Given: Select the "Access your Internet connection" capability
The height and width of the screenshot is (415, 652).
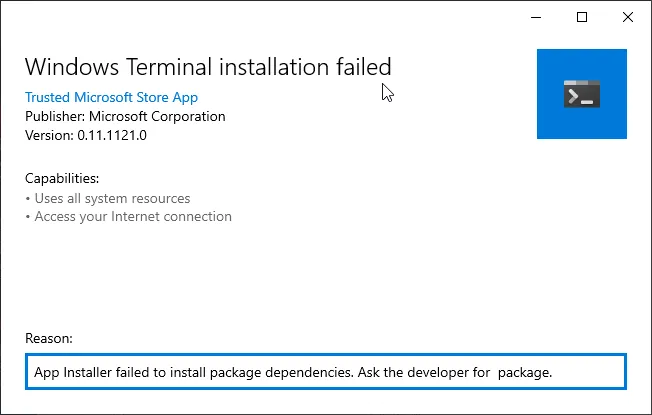Looking at the screenshot, I should [x=133, y=216].
